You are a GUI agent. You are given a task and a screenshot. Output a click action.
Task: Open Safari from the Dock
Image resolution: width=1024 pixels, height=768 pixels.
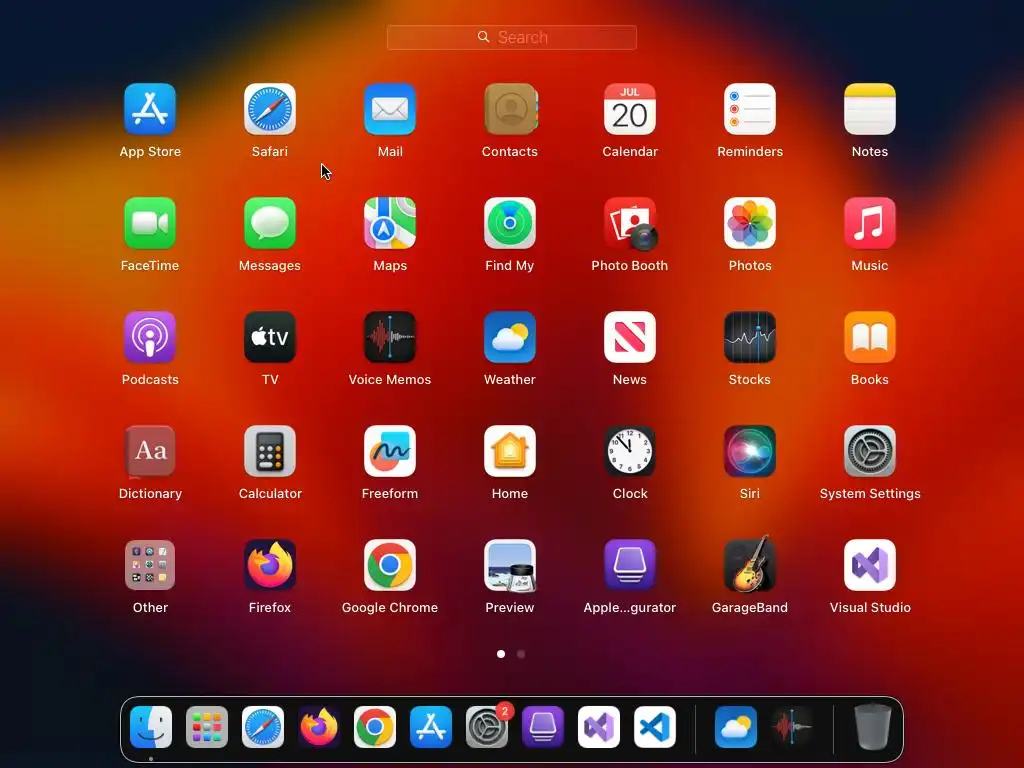[263, 727]
